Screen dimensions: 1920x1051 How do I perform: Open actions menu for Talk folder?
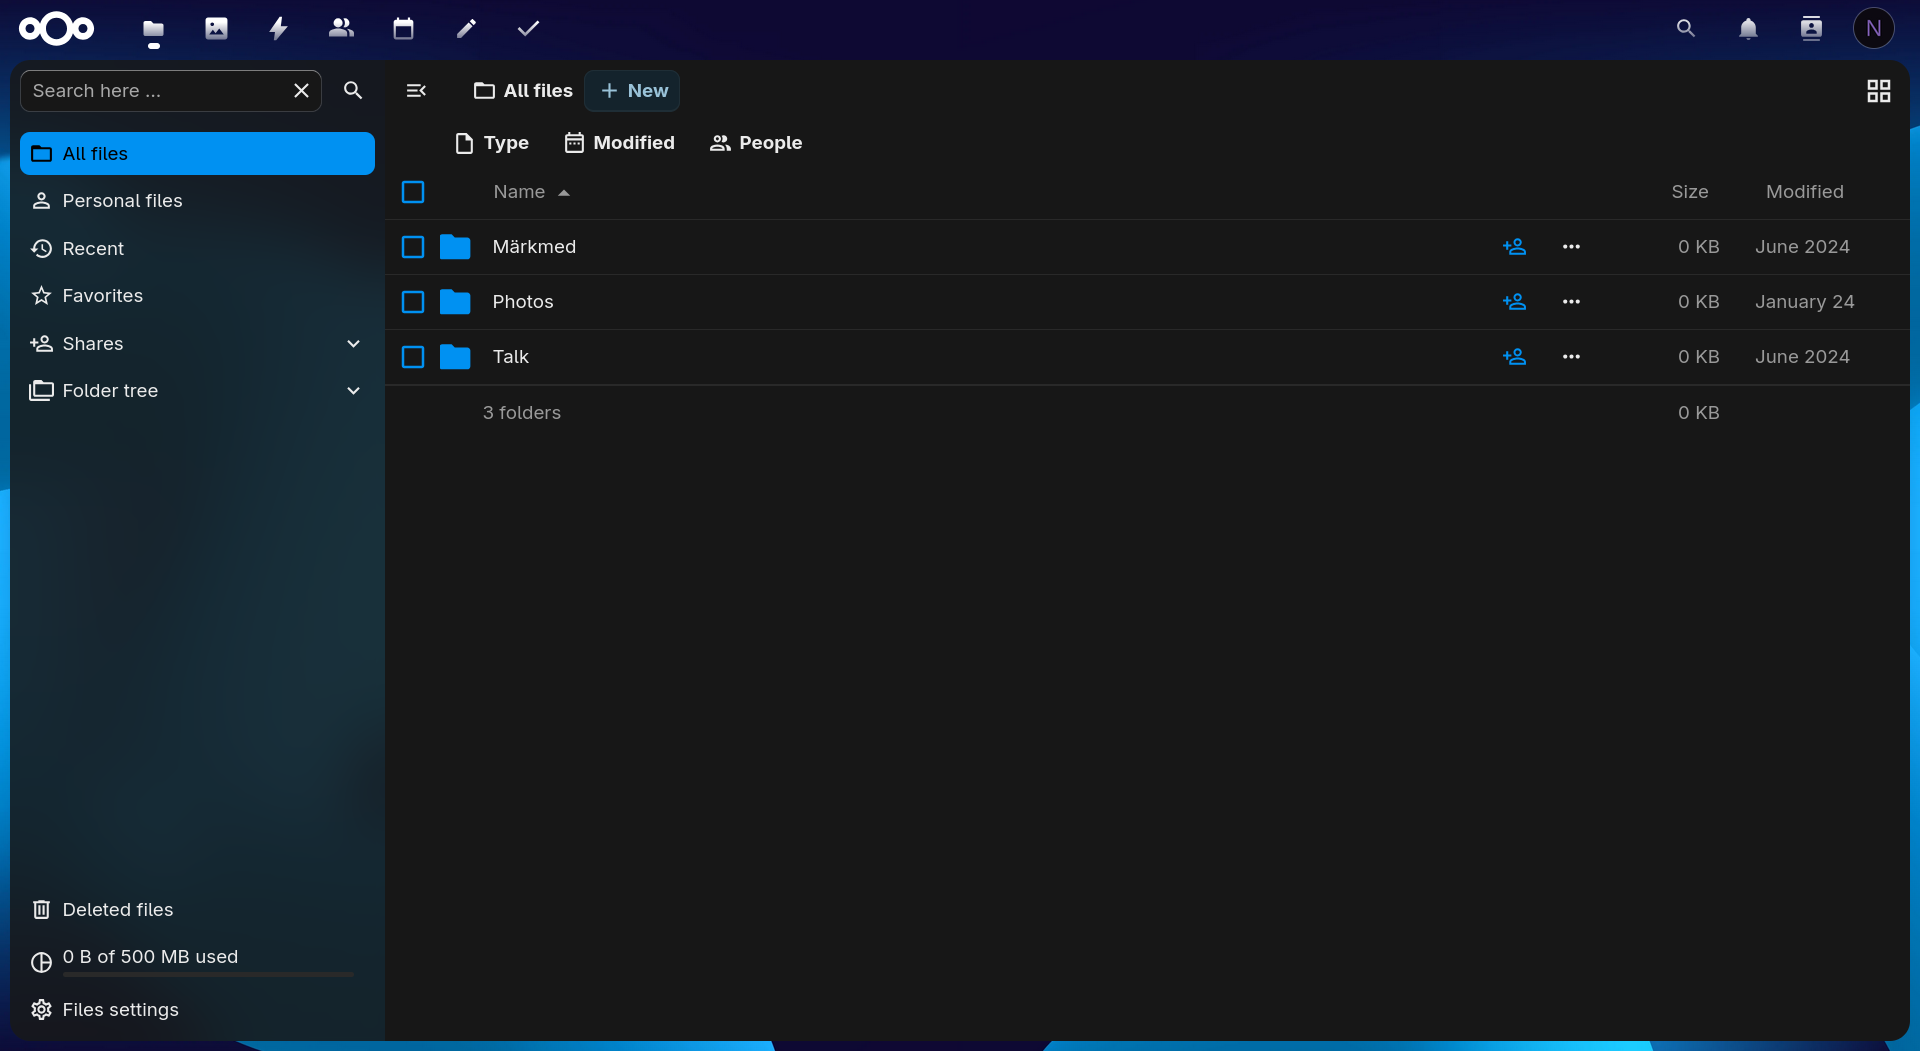pyautogui.click(x=1571, y=357)
